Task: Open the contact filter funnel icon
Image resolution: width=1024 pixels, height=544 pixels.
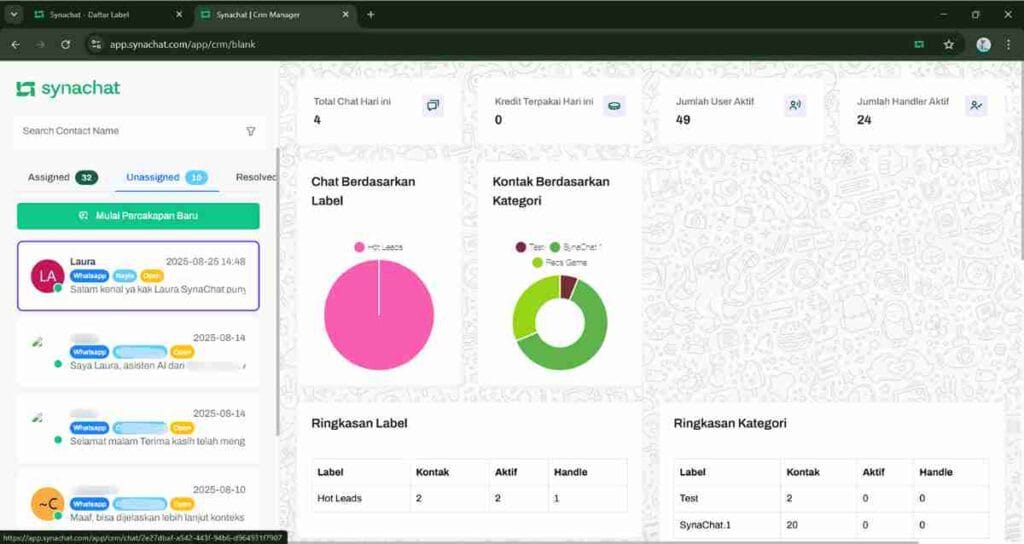Action: point(251,131)
